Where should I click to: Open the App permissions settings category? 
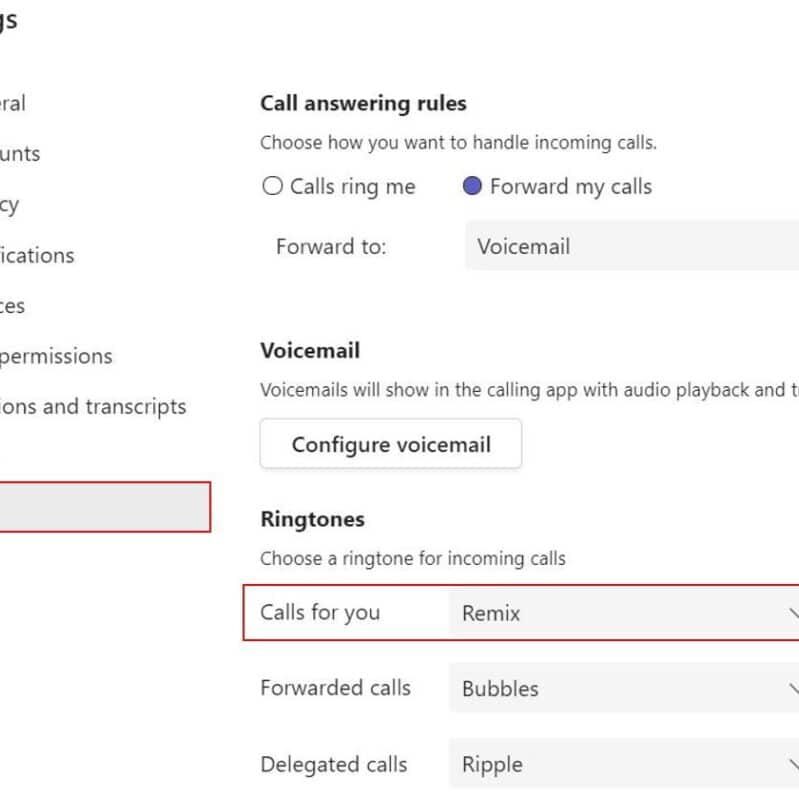click(56, 357)
